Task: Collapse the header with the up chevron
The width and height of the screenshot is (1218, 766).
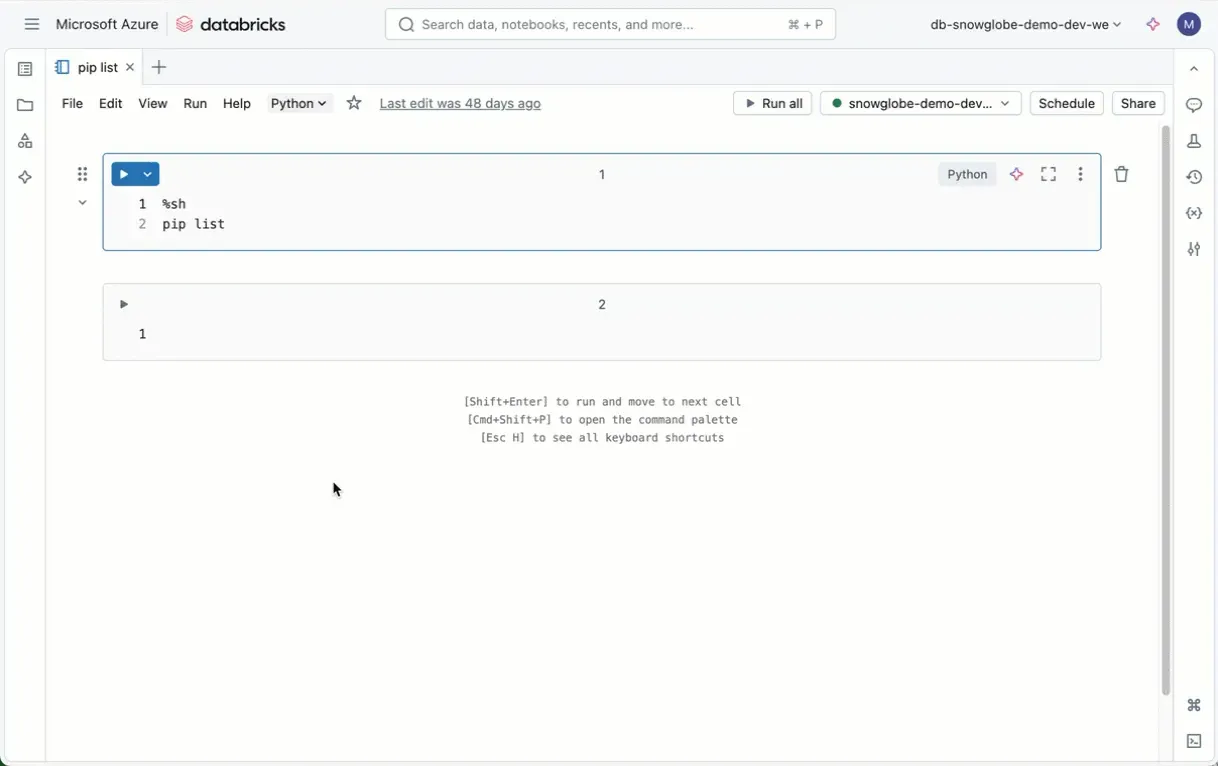Action: click(x=1194, y=69)
